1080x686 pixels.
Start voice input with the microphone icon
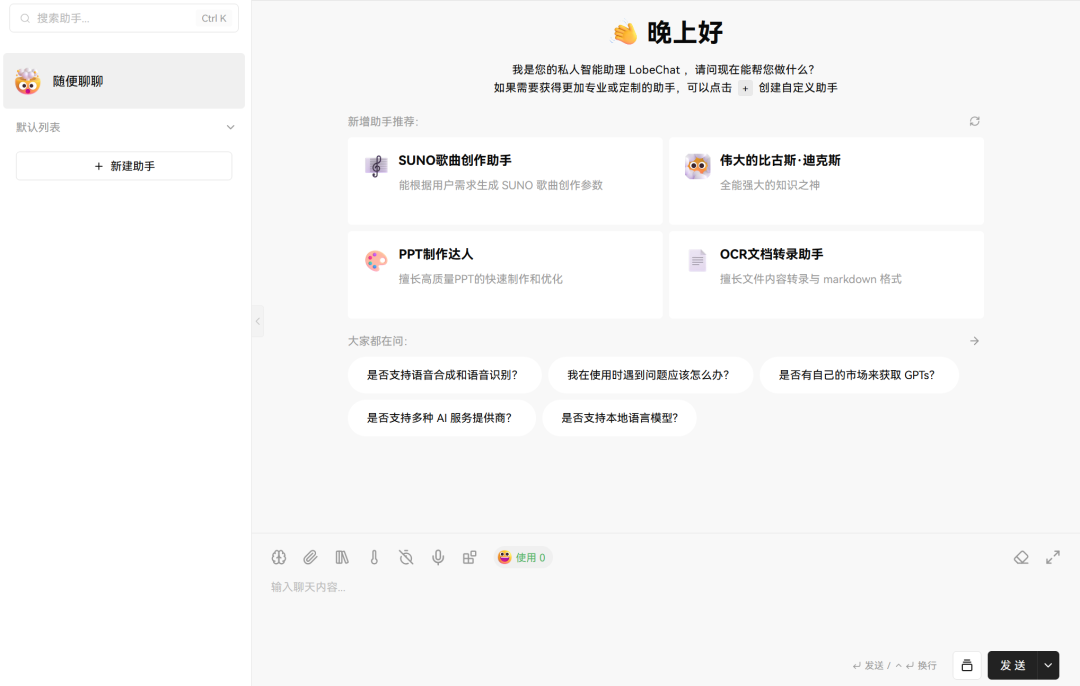coord(438,557)
